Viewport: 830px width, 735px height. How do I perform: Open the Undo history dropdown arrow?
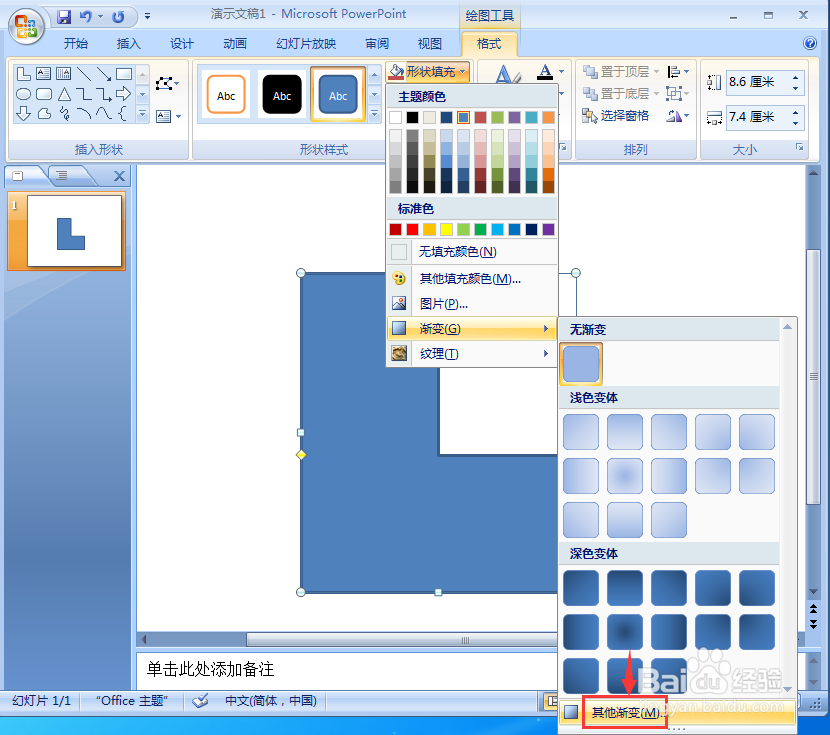101,17
